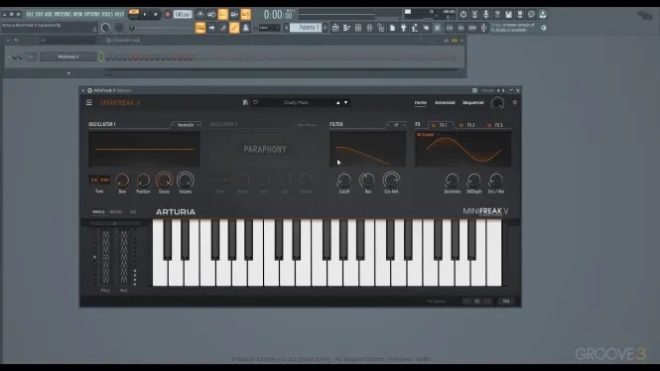Toggle the highlighted draw pencil tool icon
This screenshot has height=371, width=660.
[x=234, y=28]
